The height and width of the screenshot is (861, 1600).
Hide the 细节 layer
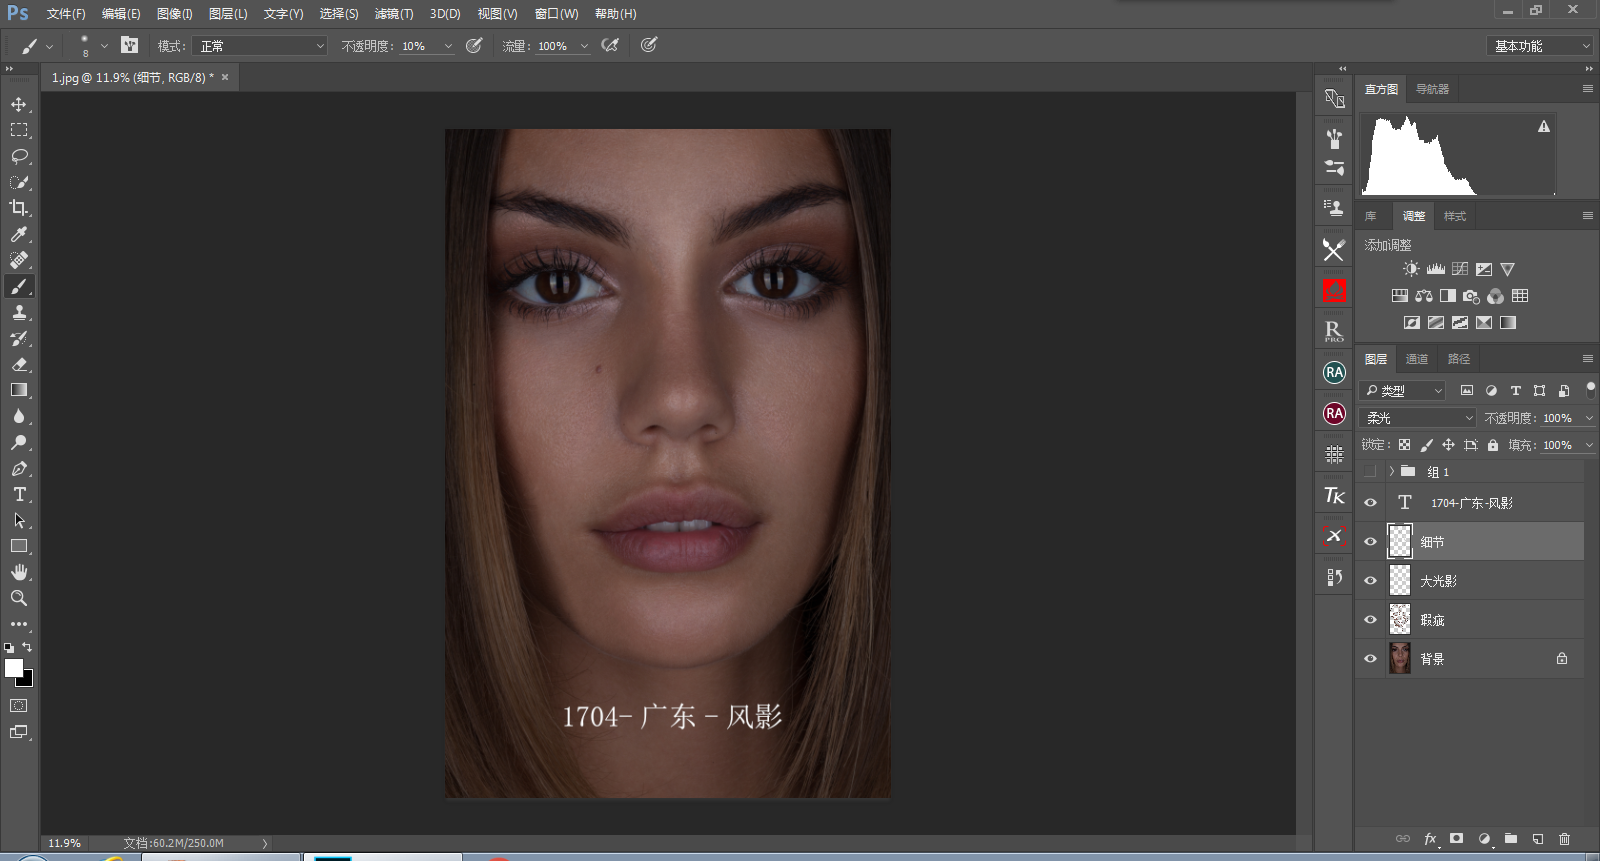(1371, 542)
